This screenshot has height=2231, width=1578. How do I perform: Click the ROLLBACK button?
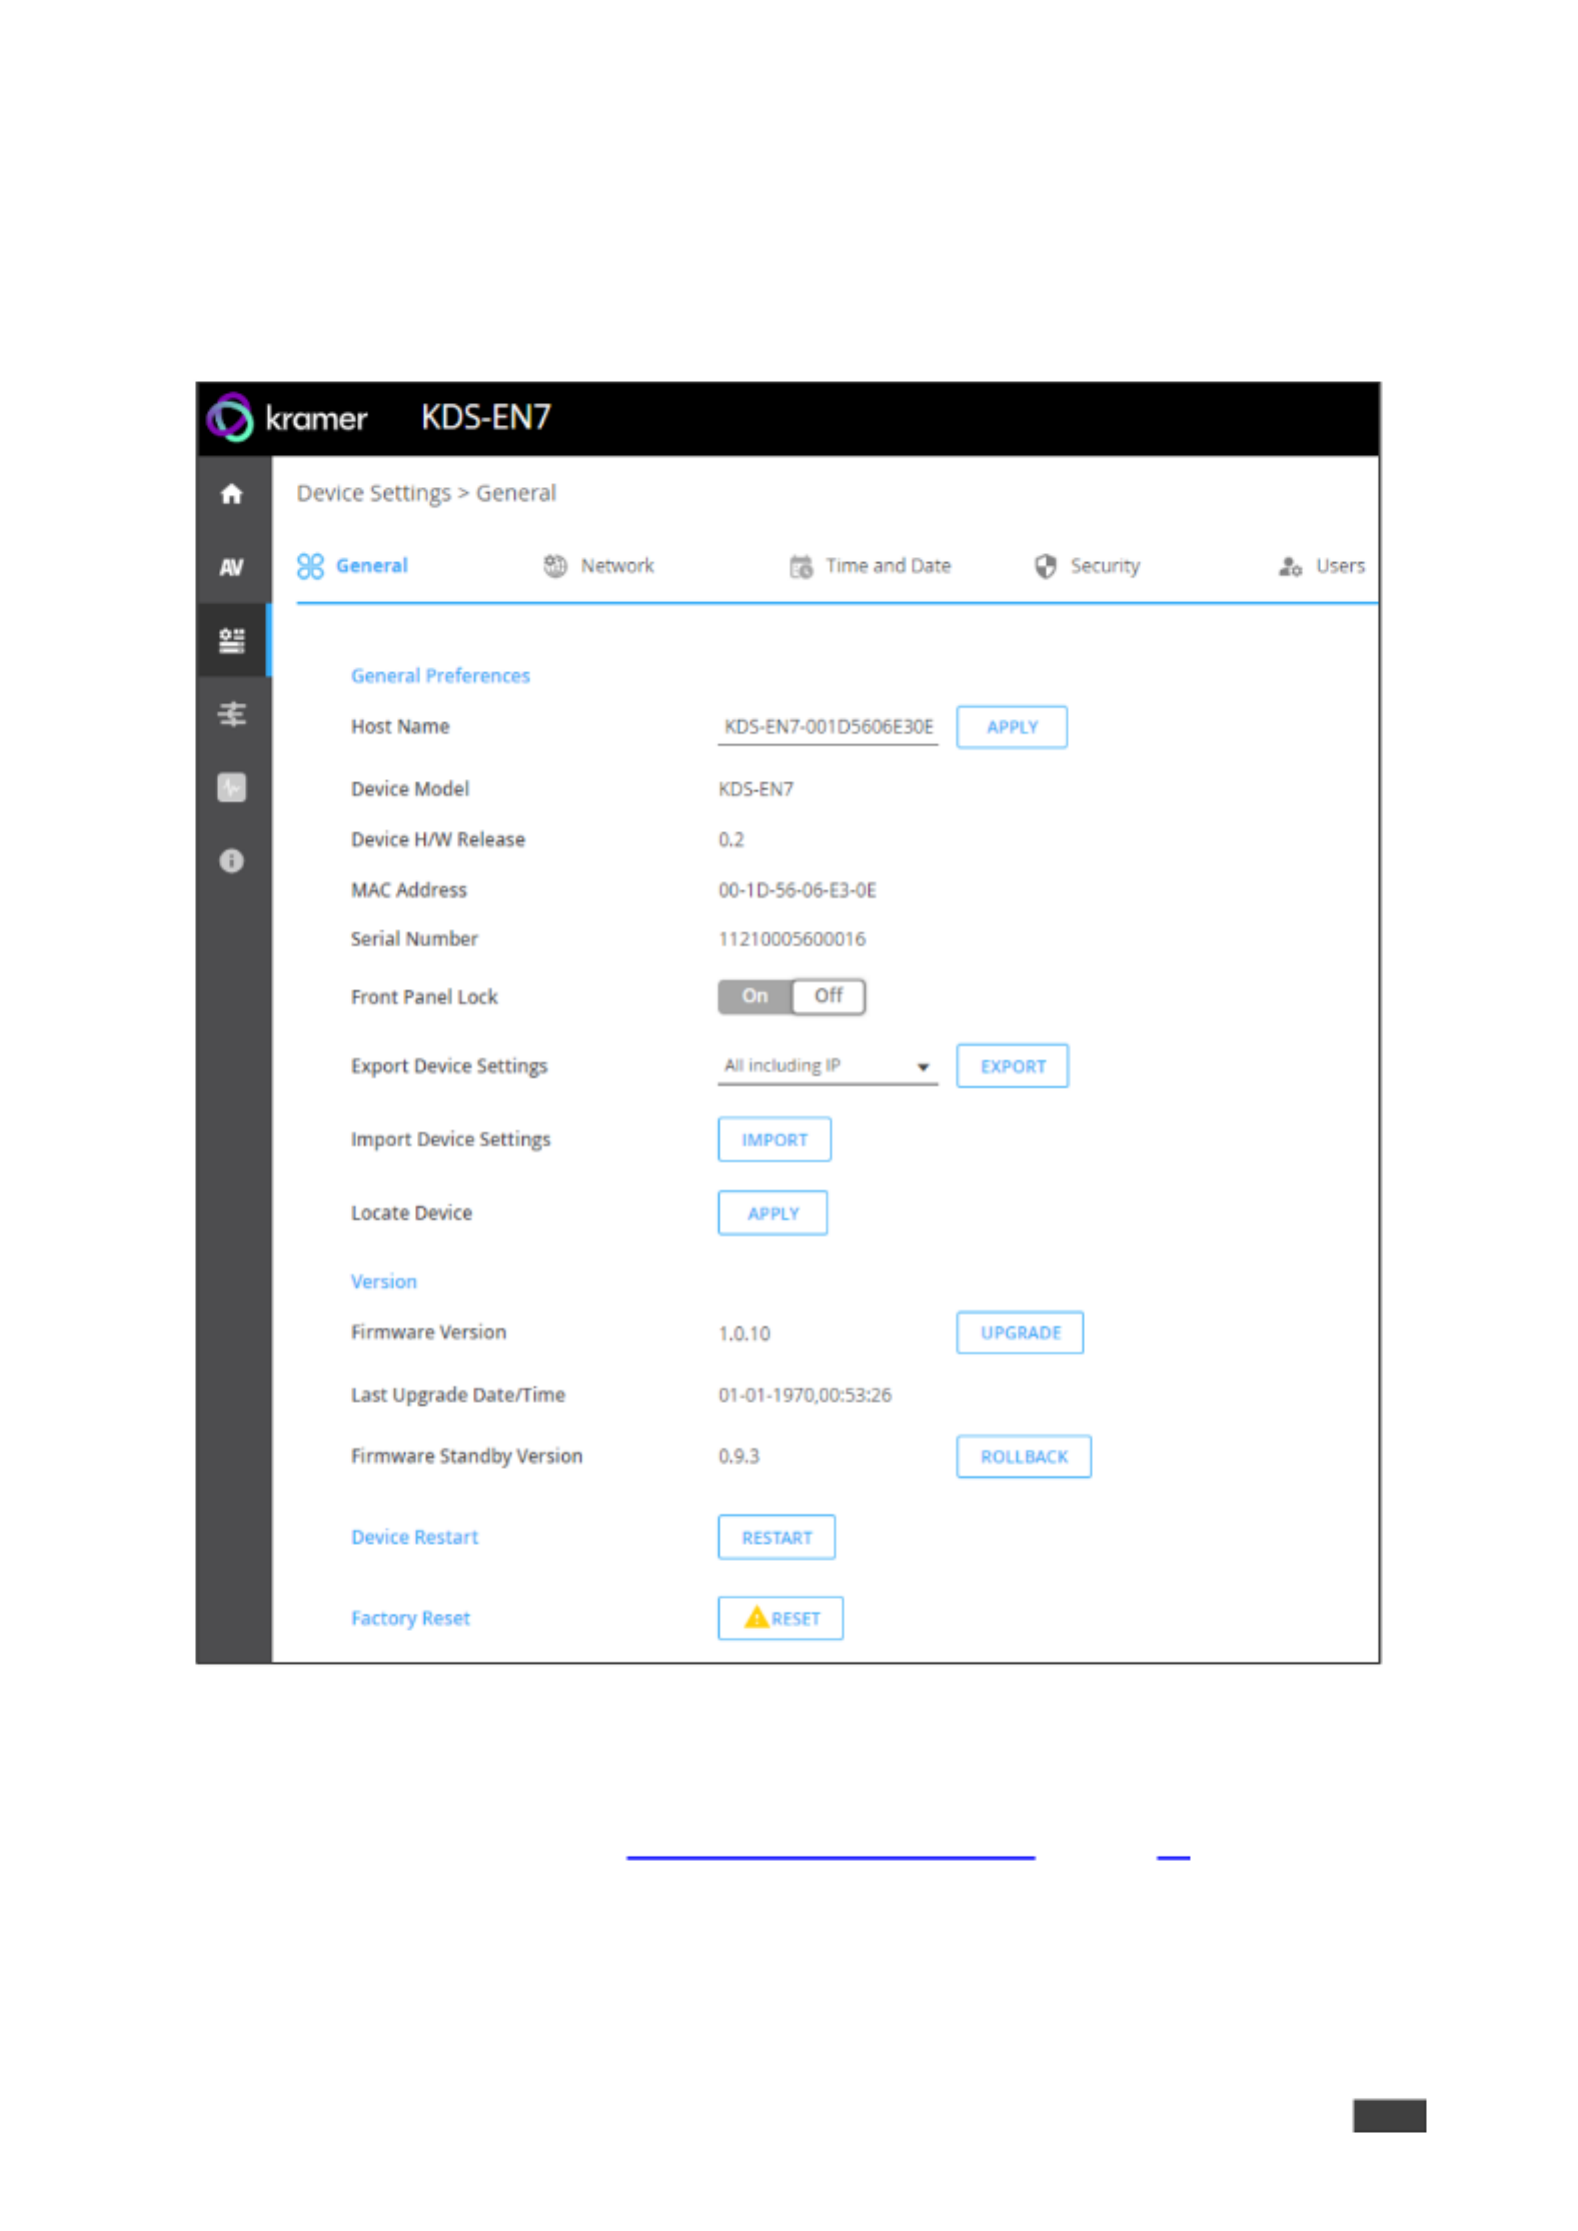coord(1024,1457)
